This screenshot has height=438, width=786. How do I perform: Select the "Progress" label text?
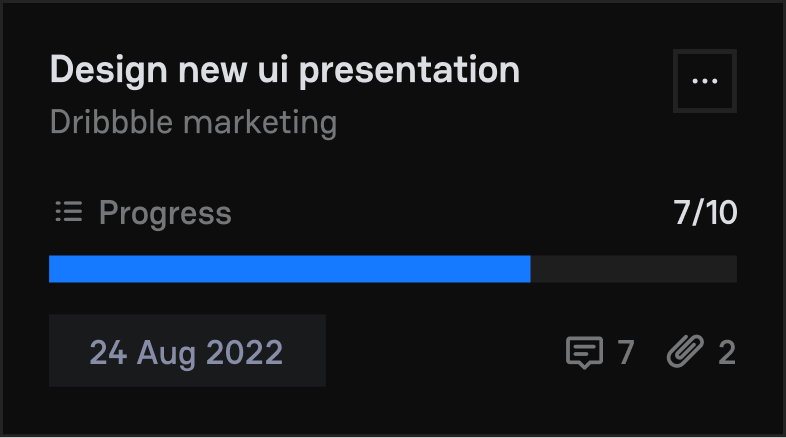coord(165,213)
